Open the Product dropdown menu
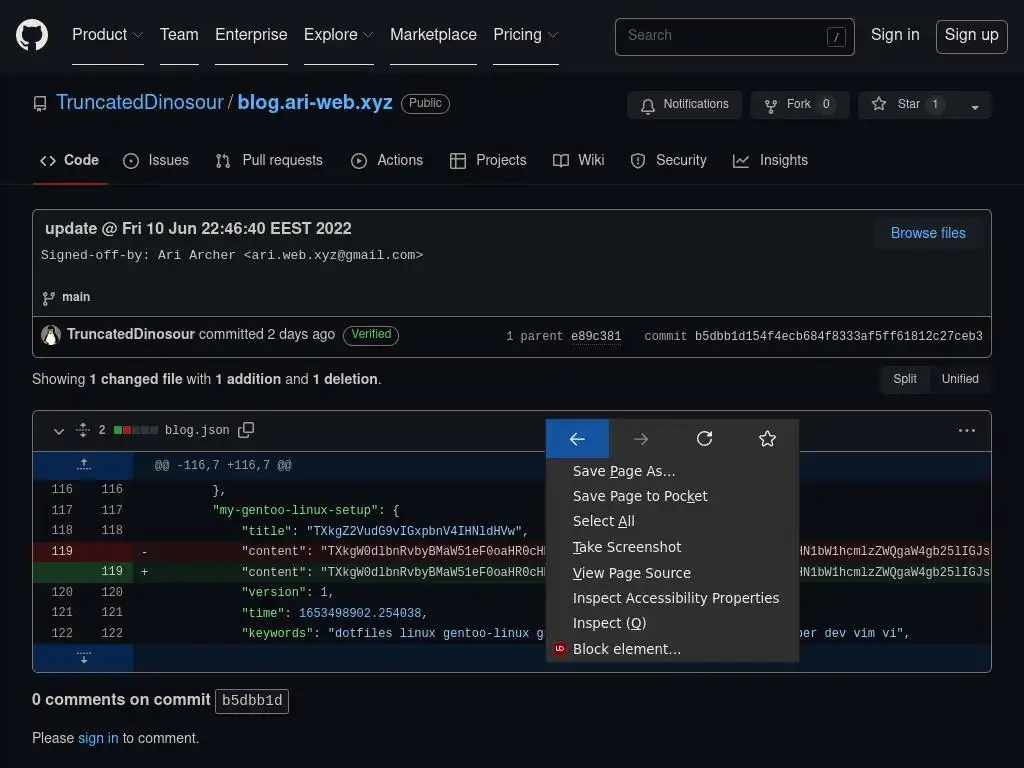1024x768 pixels. point(108,35)
